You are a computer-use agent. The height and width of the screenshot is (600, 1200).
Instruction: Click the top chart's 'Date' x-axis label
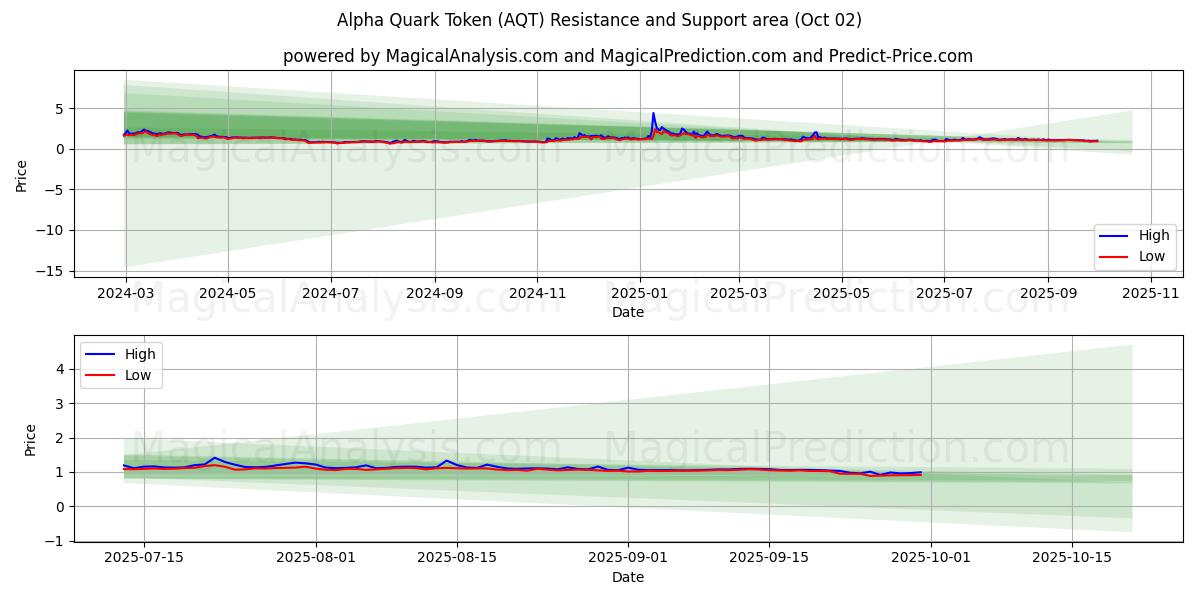click(x=627, y=312)
